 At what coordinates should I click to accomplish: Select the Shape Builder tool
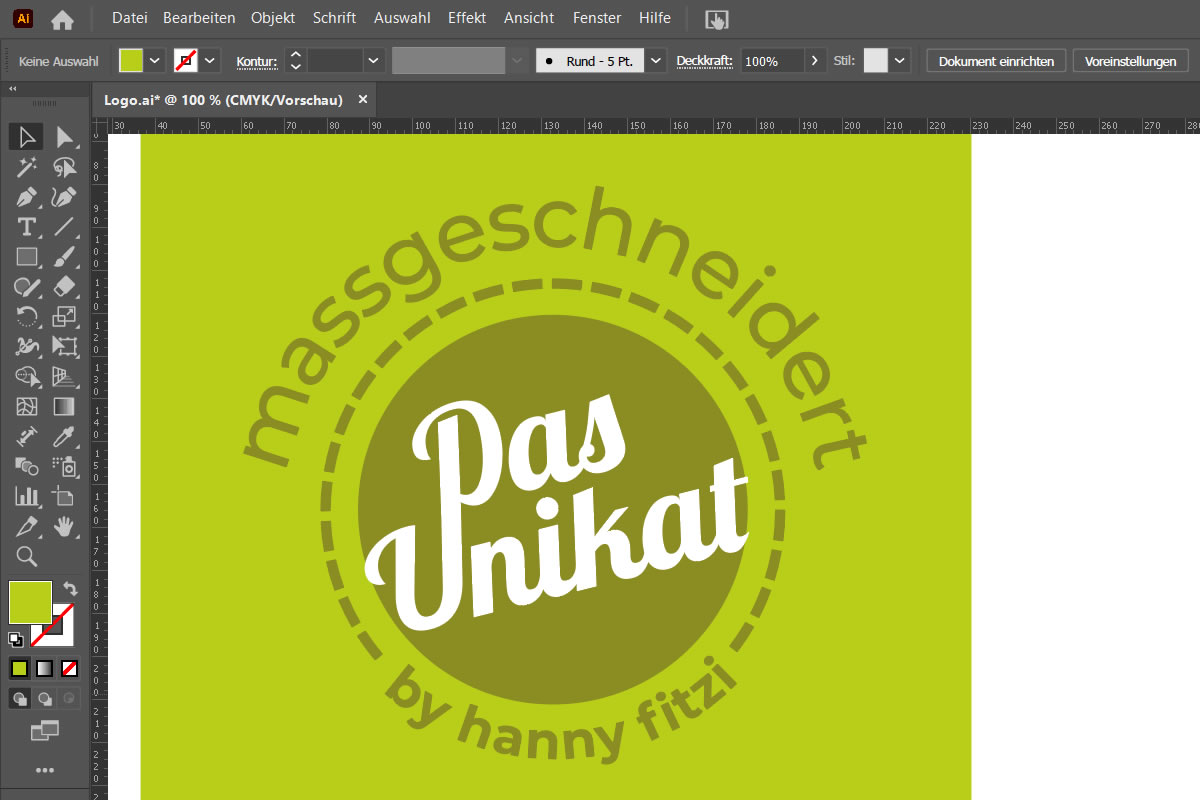point(26,377)
